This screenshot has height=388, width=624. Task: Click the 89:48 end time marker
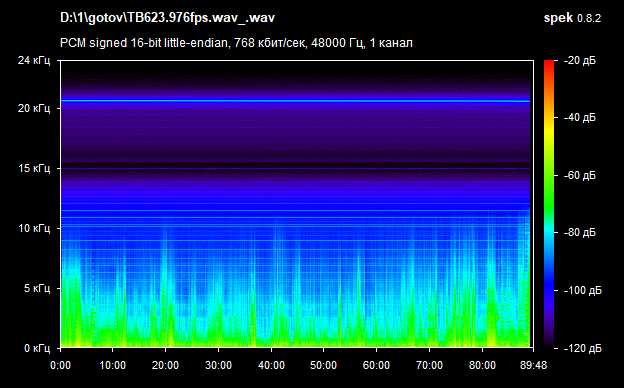[533, 365]
